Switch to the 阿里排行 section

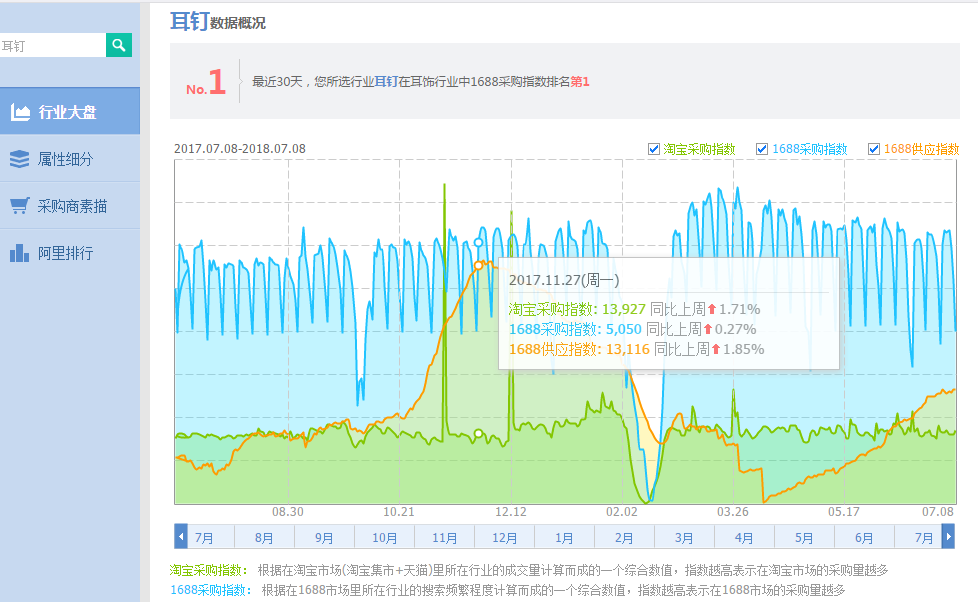coord(65,253)
